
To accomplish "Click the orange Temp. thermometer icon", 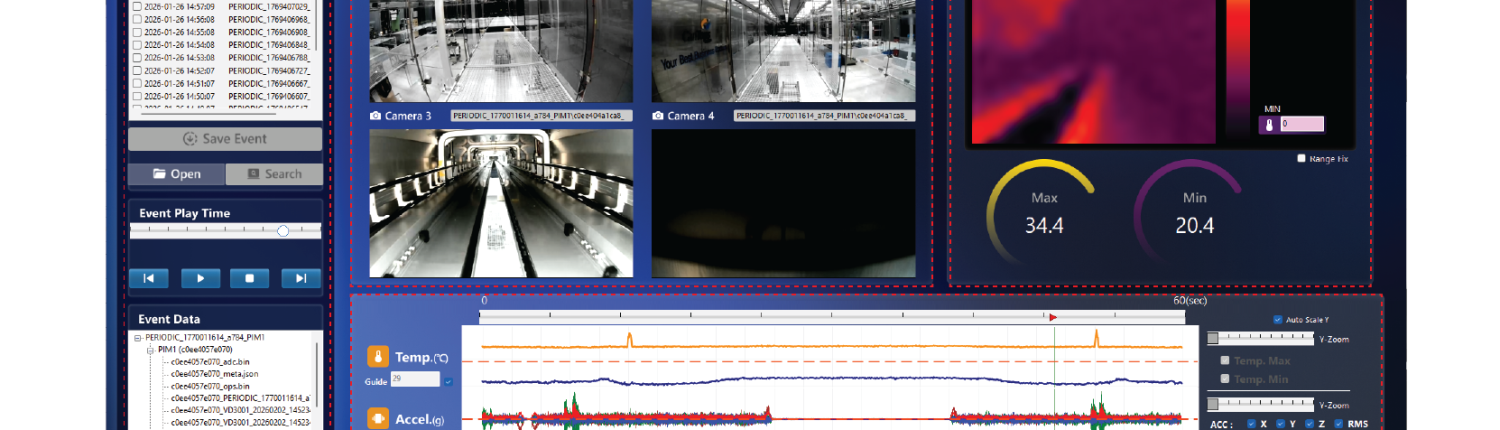I will click(378, 357).
